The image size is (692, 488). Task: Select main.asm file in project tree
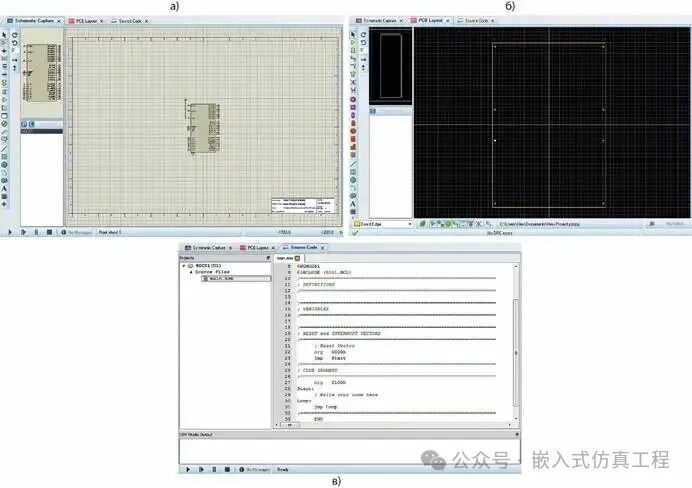236,279
